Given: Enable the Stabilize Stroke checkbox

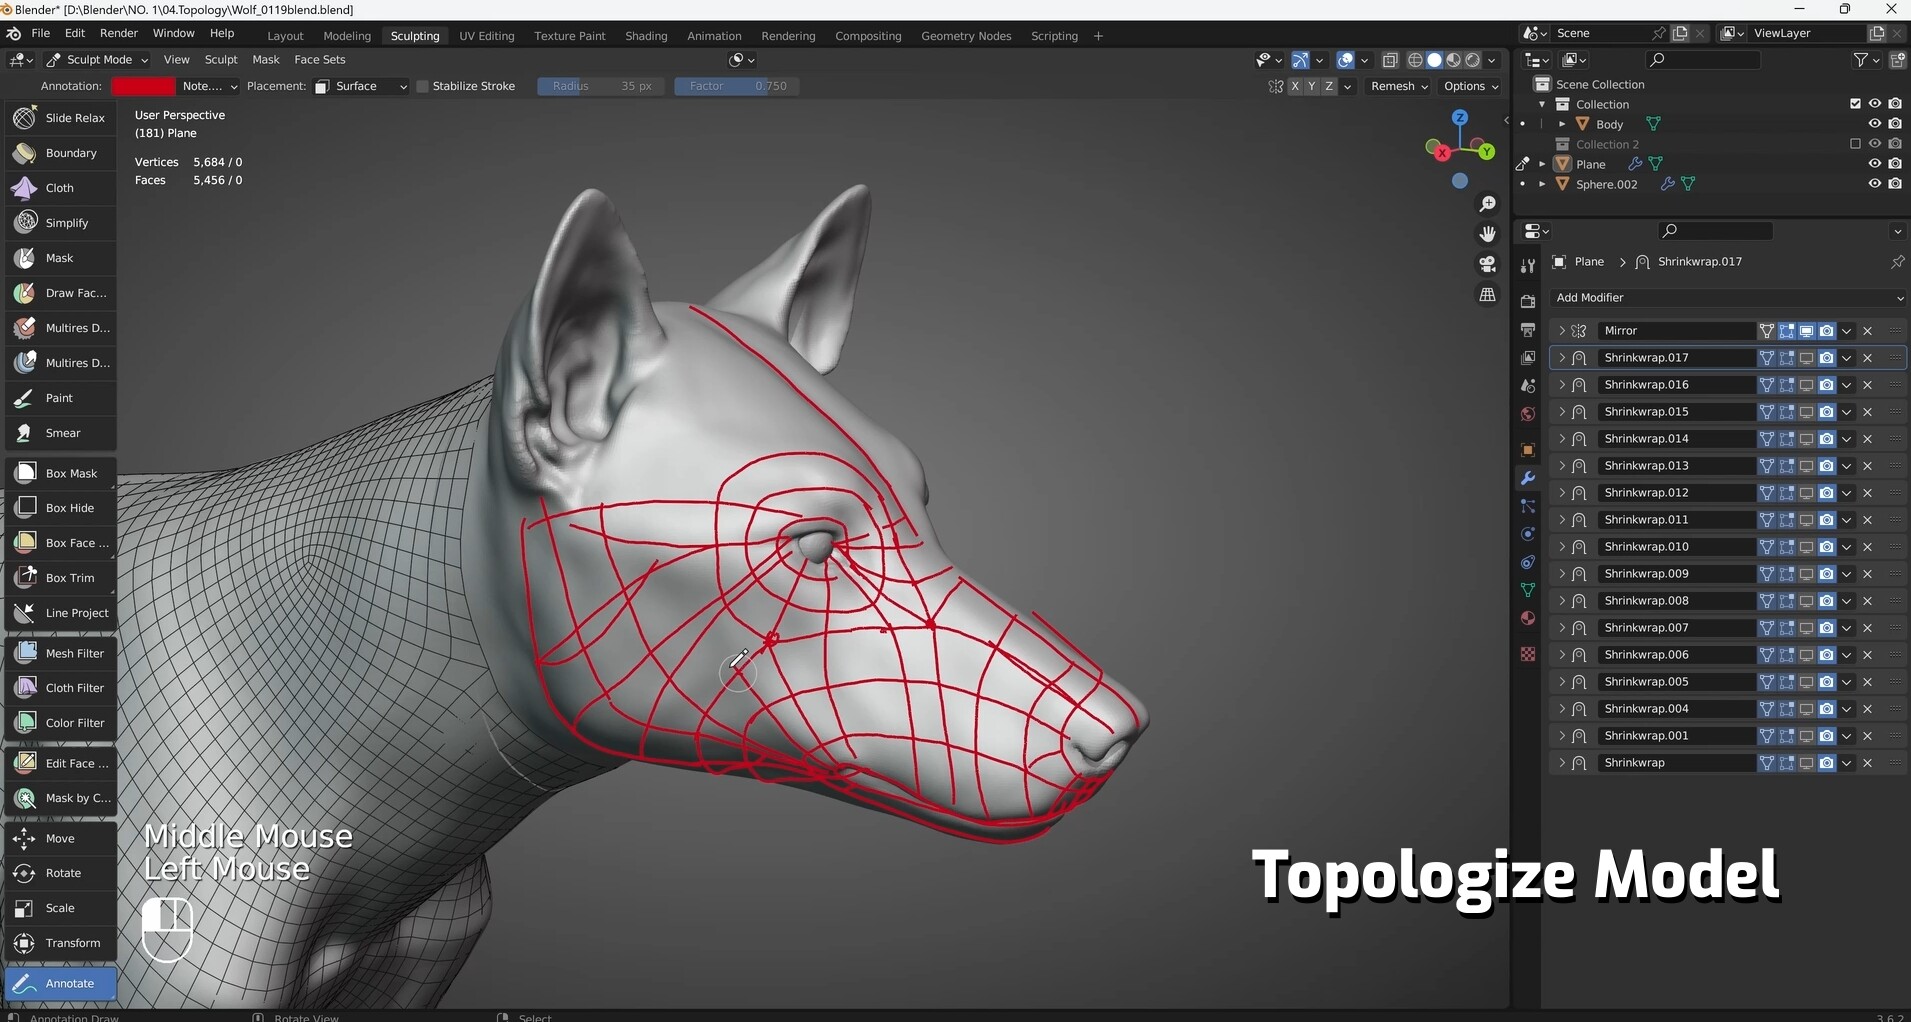Looking at the screenshot, I should [x=424, y=86].
